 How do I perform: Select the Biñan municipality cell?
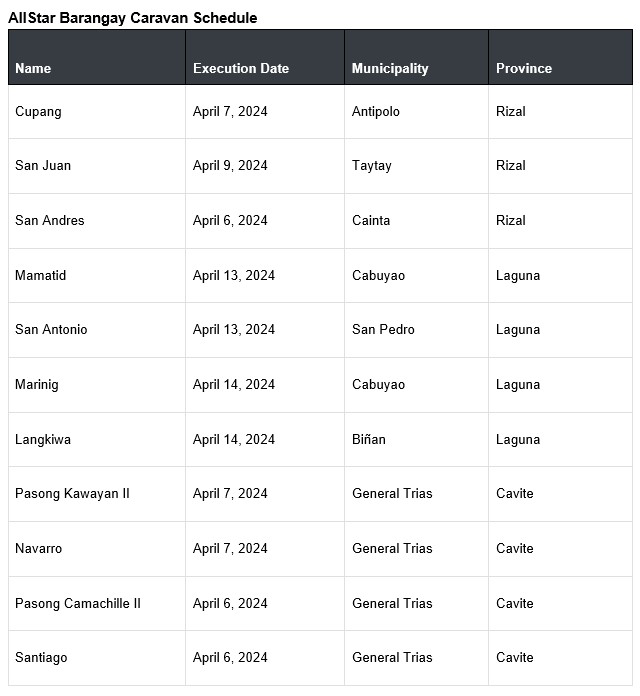pyautogui.click(x=369, y=439)
